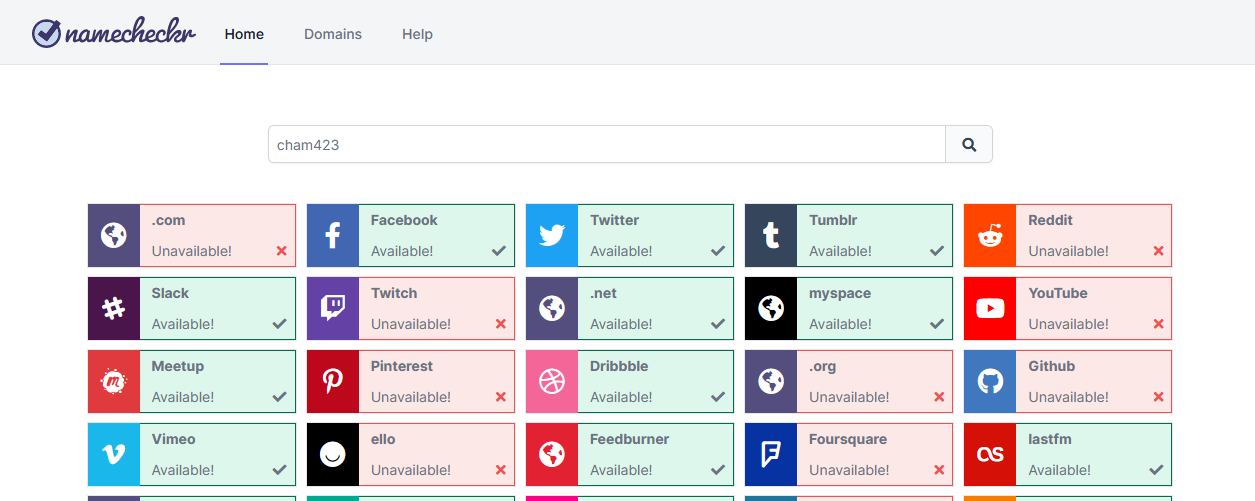Open the Tumblr availability result

point(874,236)
